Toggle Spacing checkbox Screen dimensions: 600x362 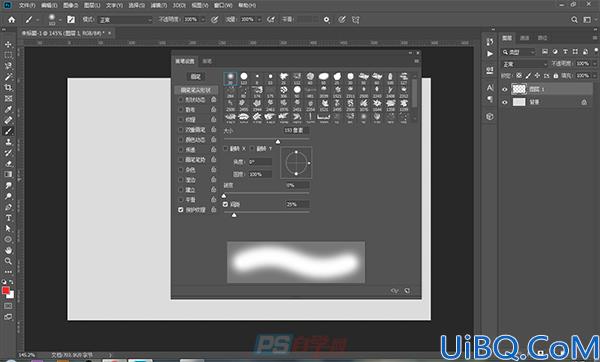[x=225, y=204]
